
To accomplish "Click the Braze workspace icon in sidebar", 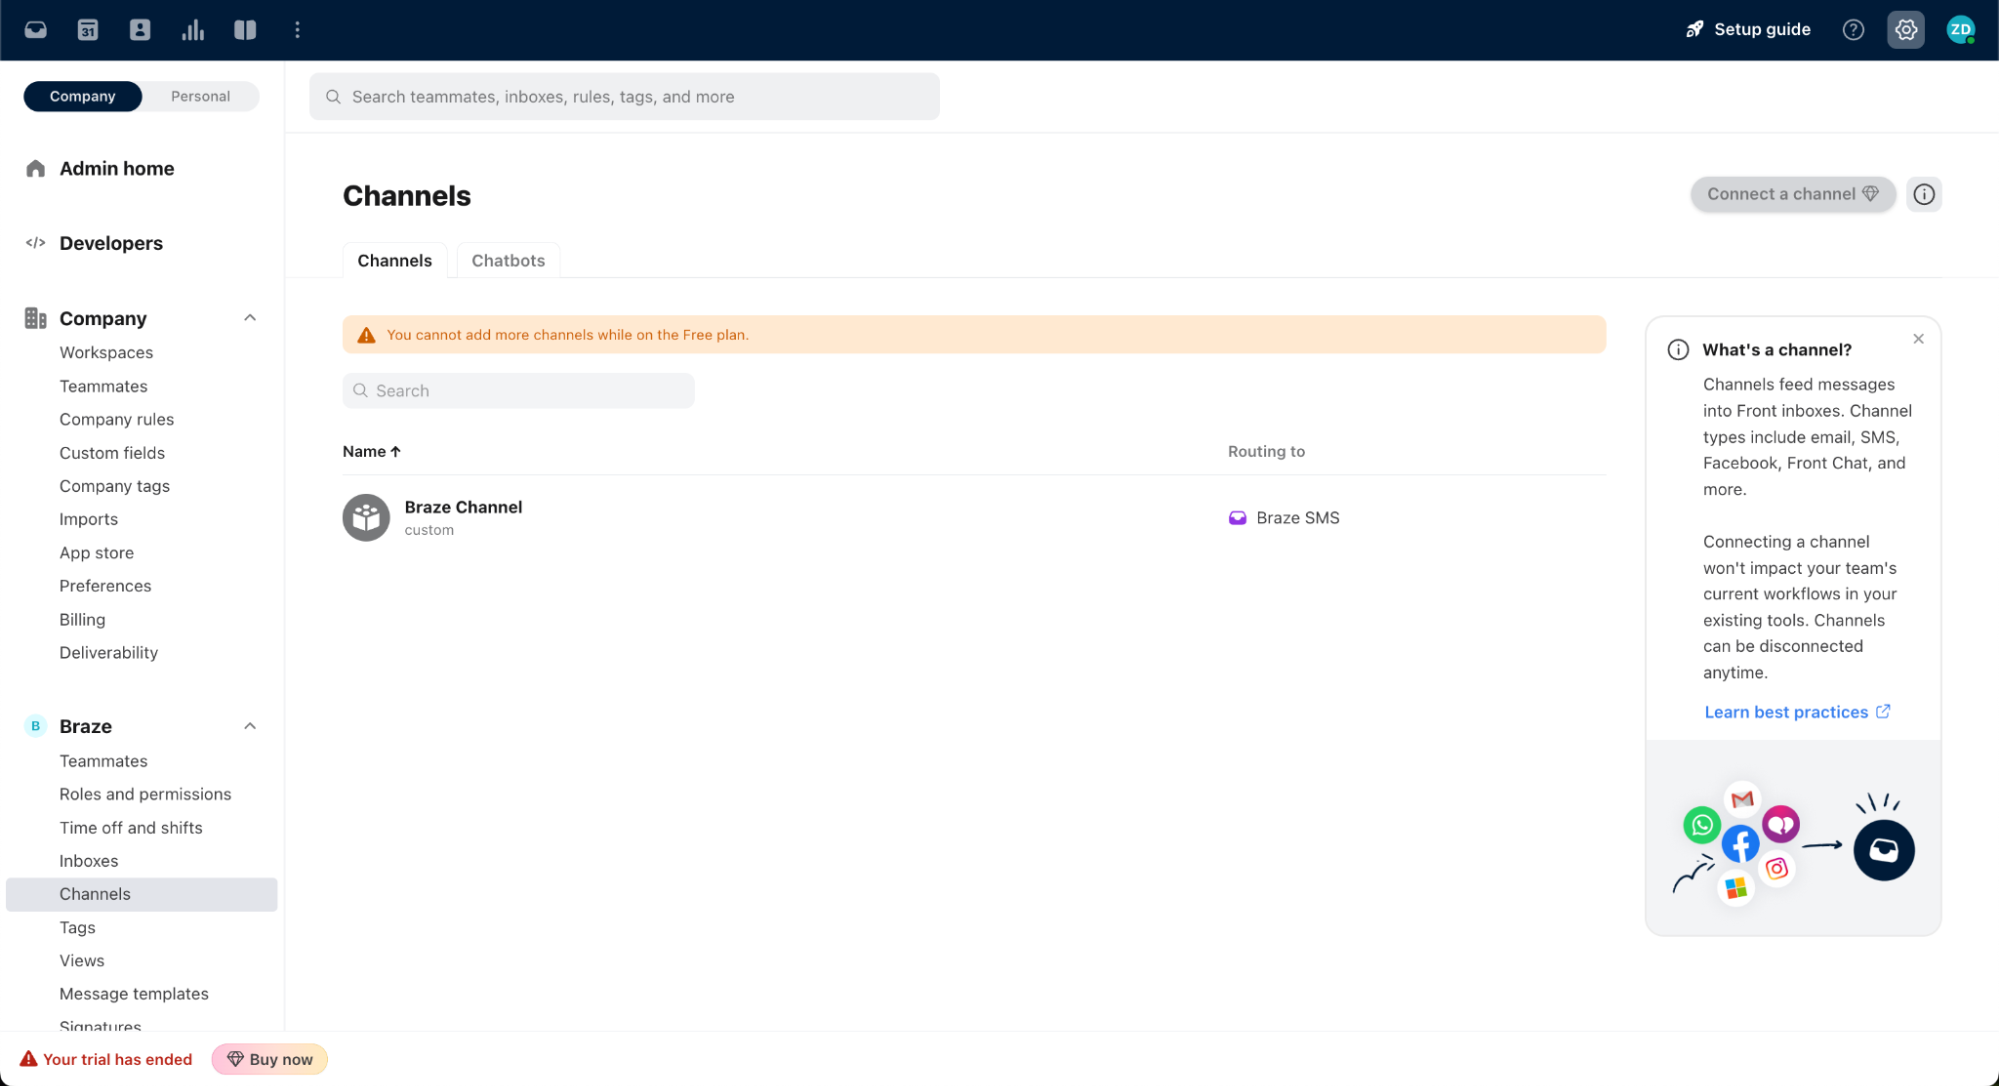I will [x=36, y=726].
